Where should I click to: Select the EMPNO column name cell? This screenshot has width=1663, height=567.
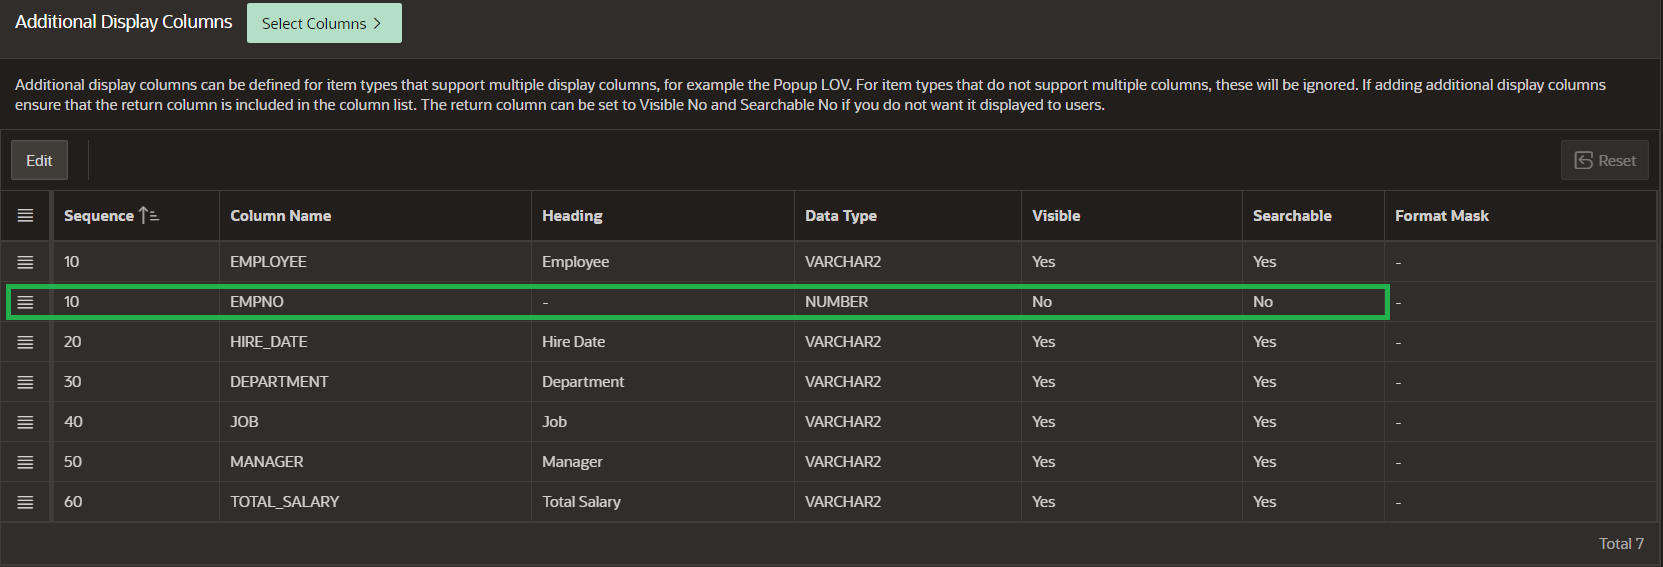(x=375, y=302)
